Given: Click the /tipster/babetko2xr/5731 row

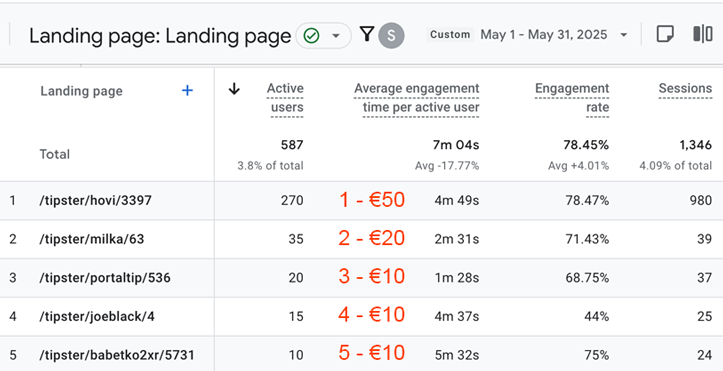Looking at the screenshot, I should 362,354.
